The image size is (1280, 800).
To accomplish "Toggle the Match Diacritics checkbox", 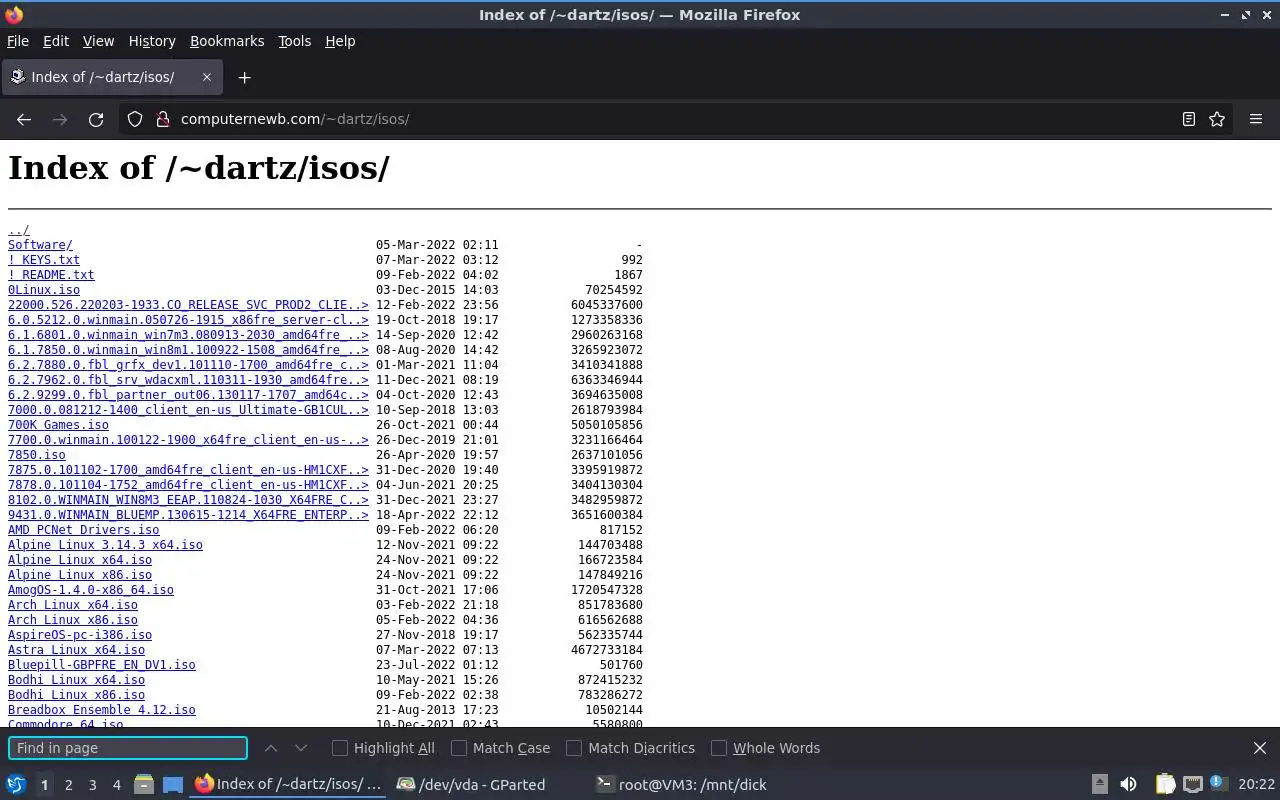I will click(574, 748).
